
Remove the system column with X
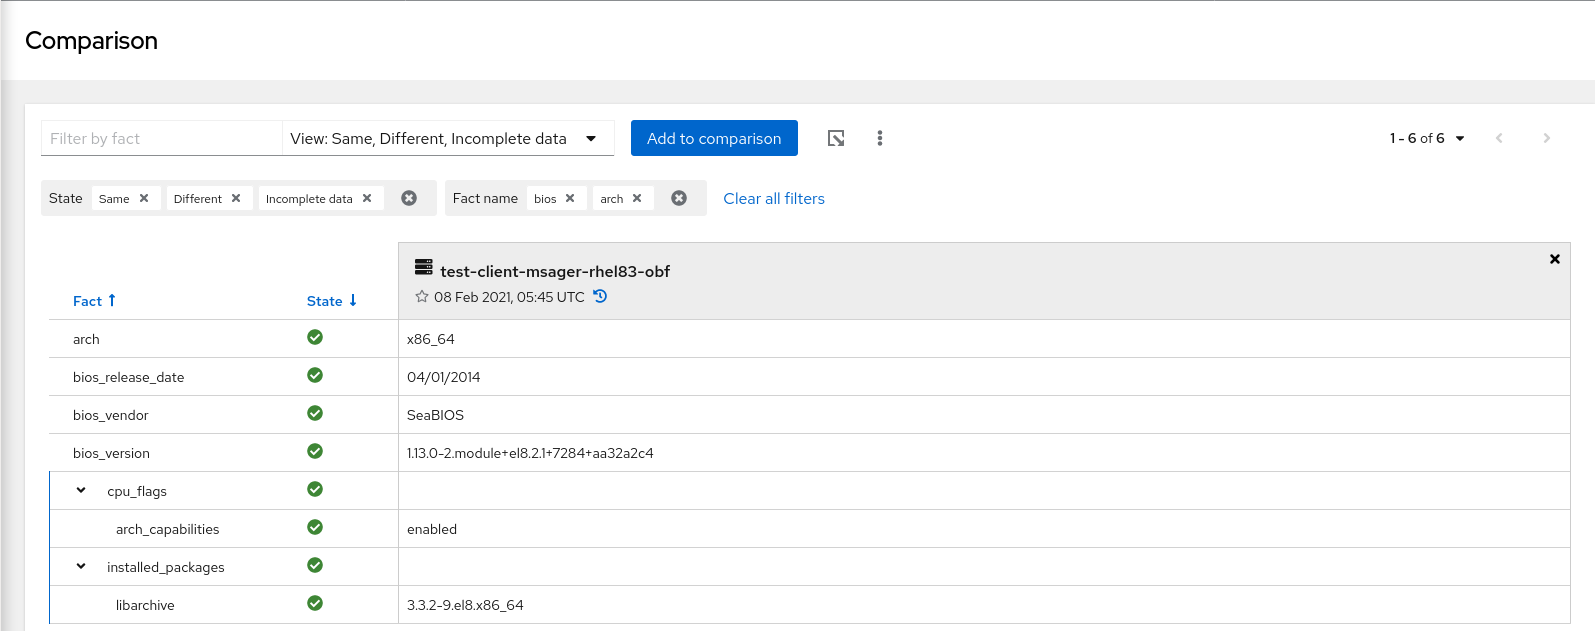tap(1554, 259)
